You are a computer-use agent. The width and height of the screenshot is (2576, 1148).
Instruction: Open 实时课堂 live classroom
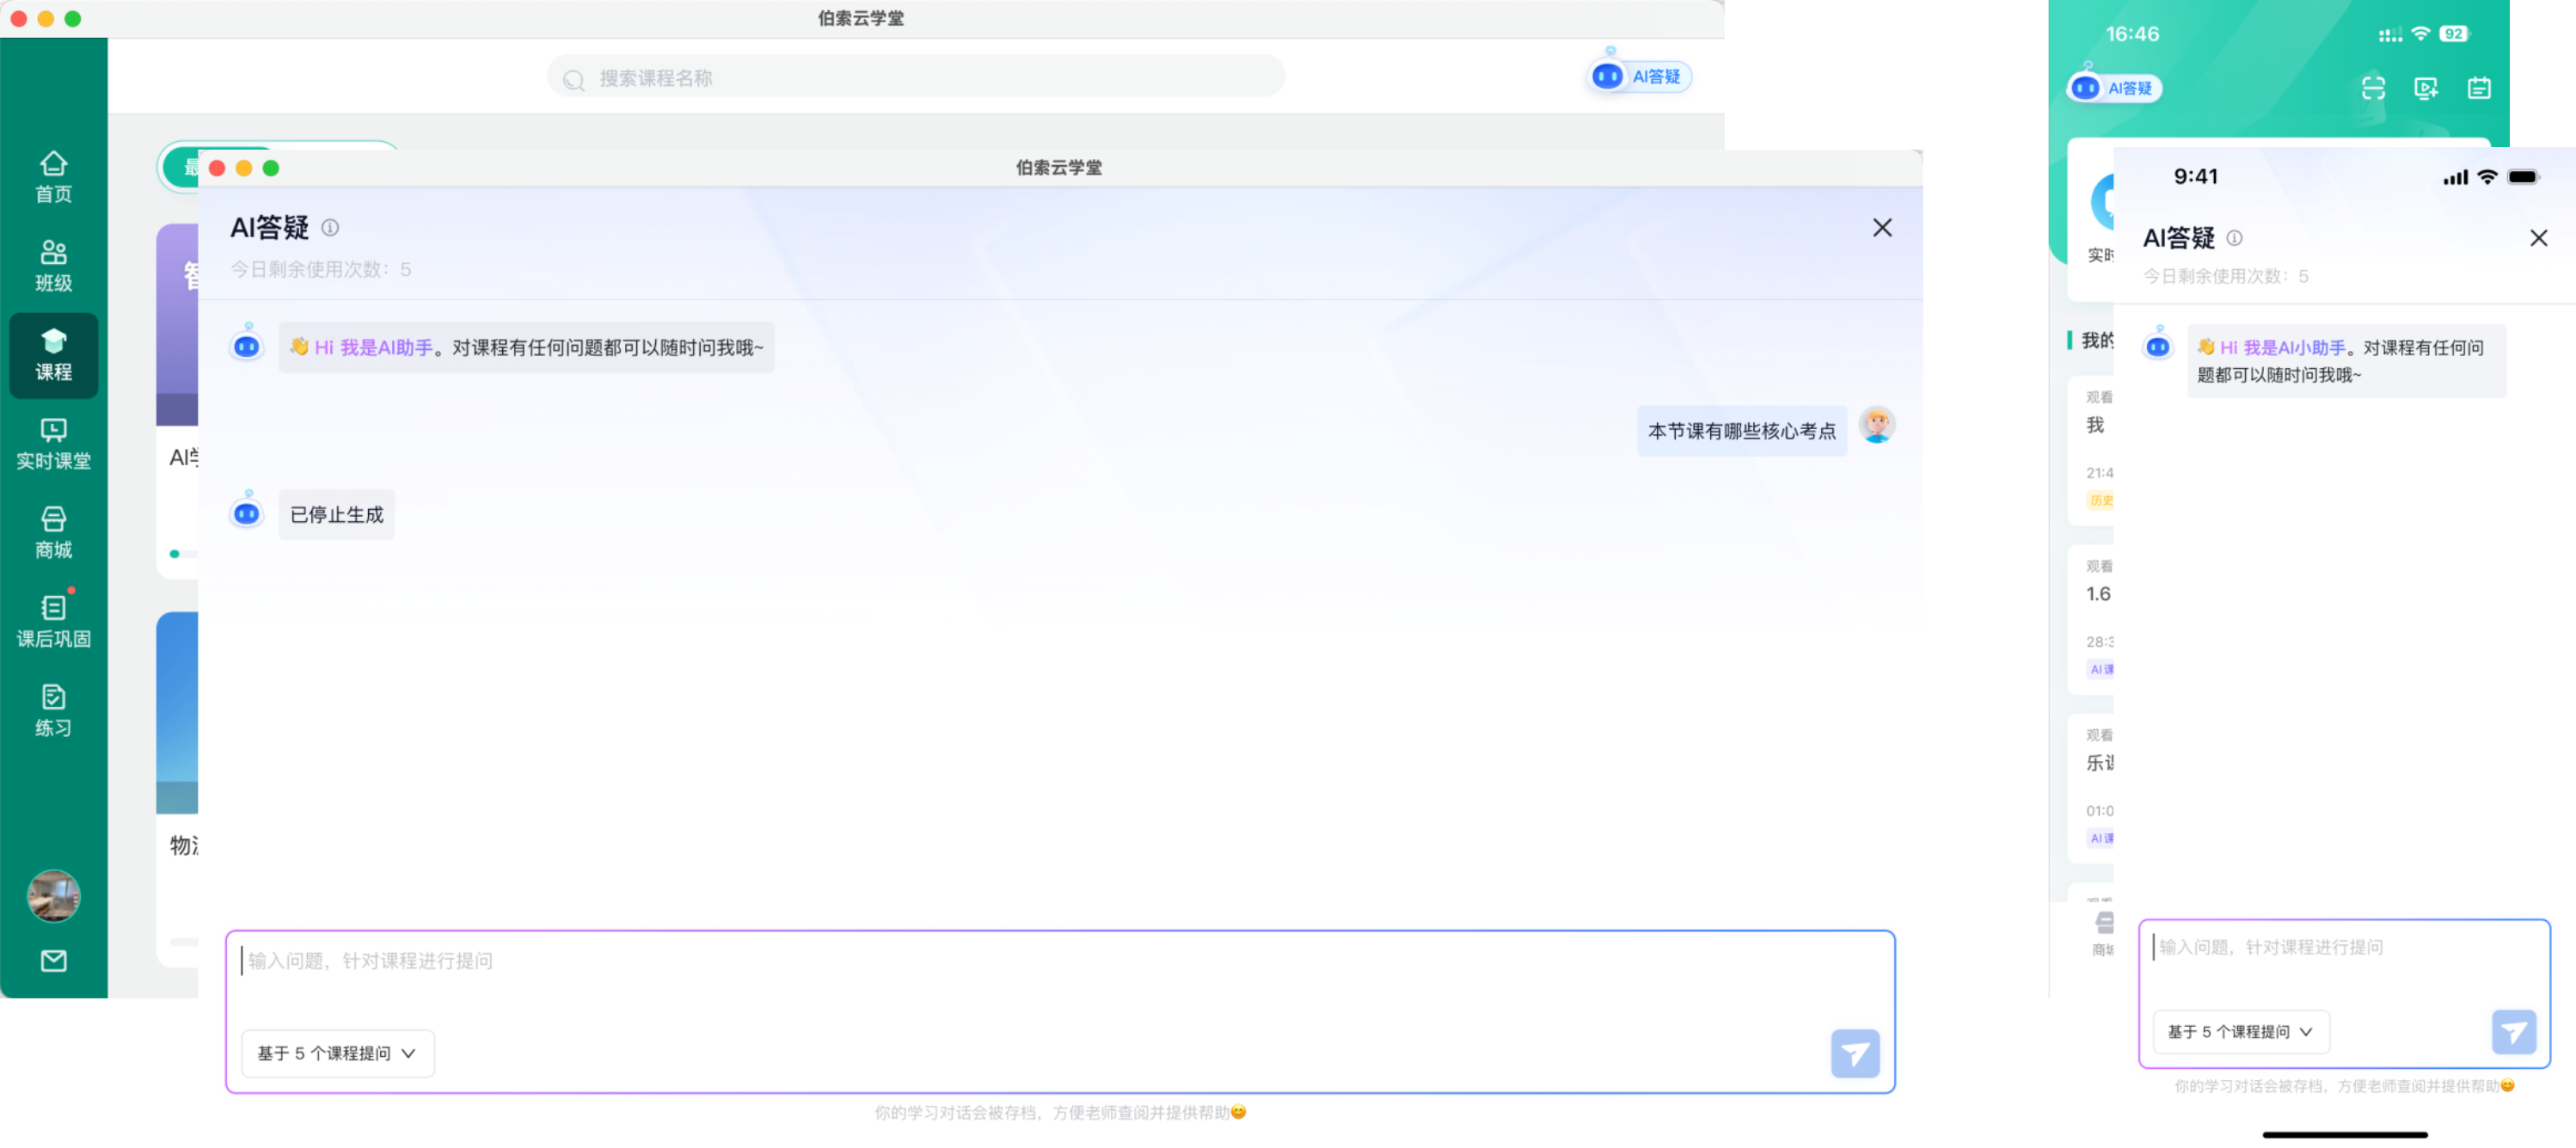pos(53,444)
